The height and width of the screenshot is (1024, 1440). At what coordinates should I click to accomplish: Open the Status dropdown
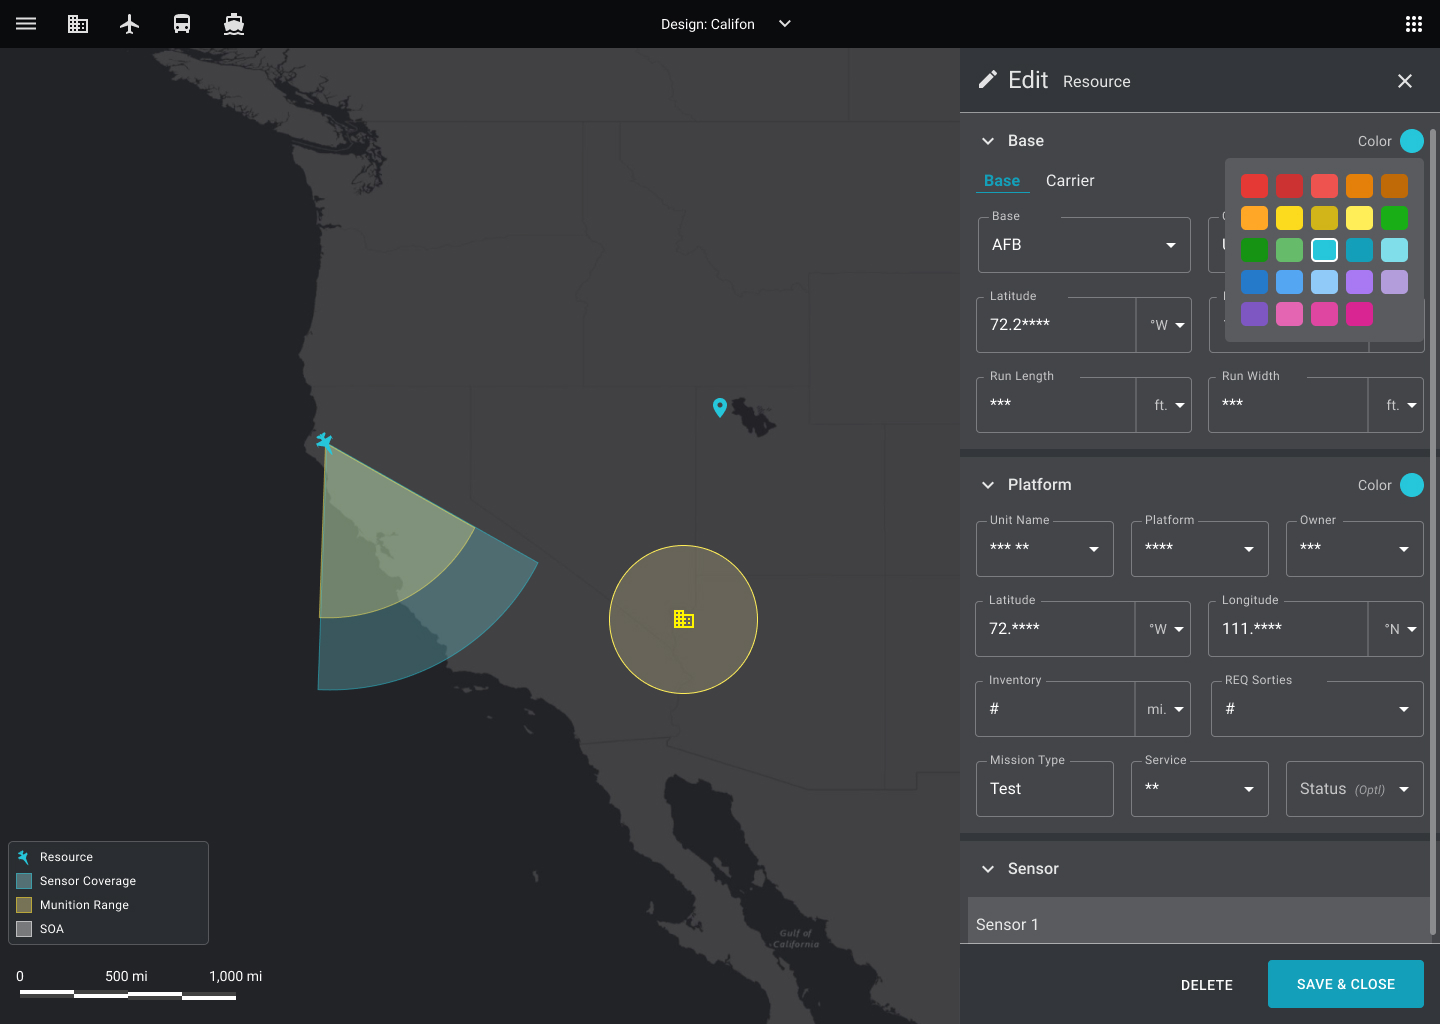[x=1355, y=789]
